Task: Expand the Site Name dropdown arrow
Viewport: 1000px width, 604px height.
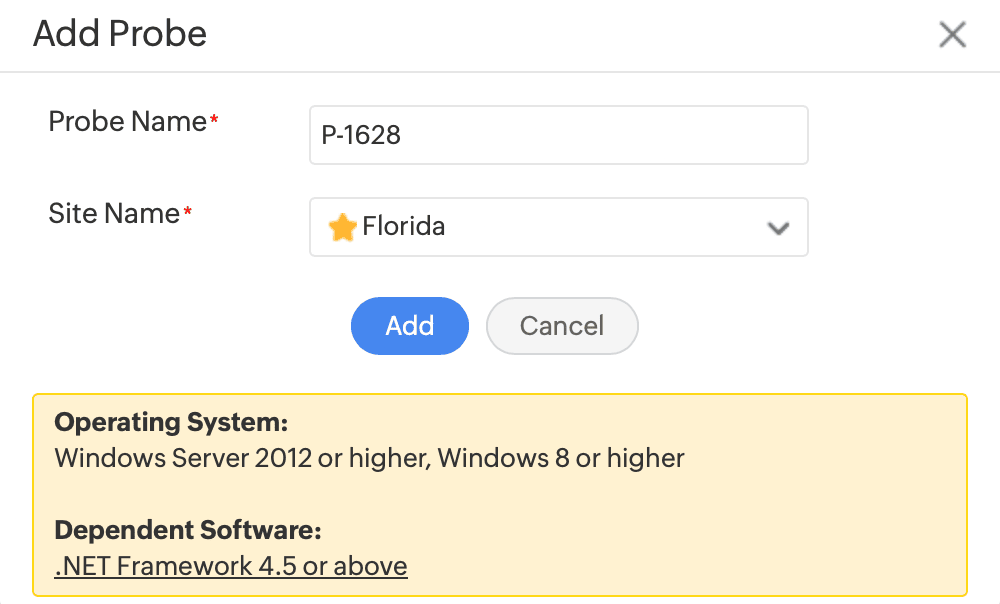Action: (778, 228)
